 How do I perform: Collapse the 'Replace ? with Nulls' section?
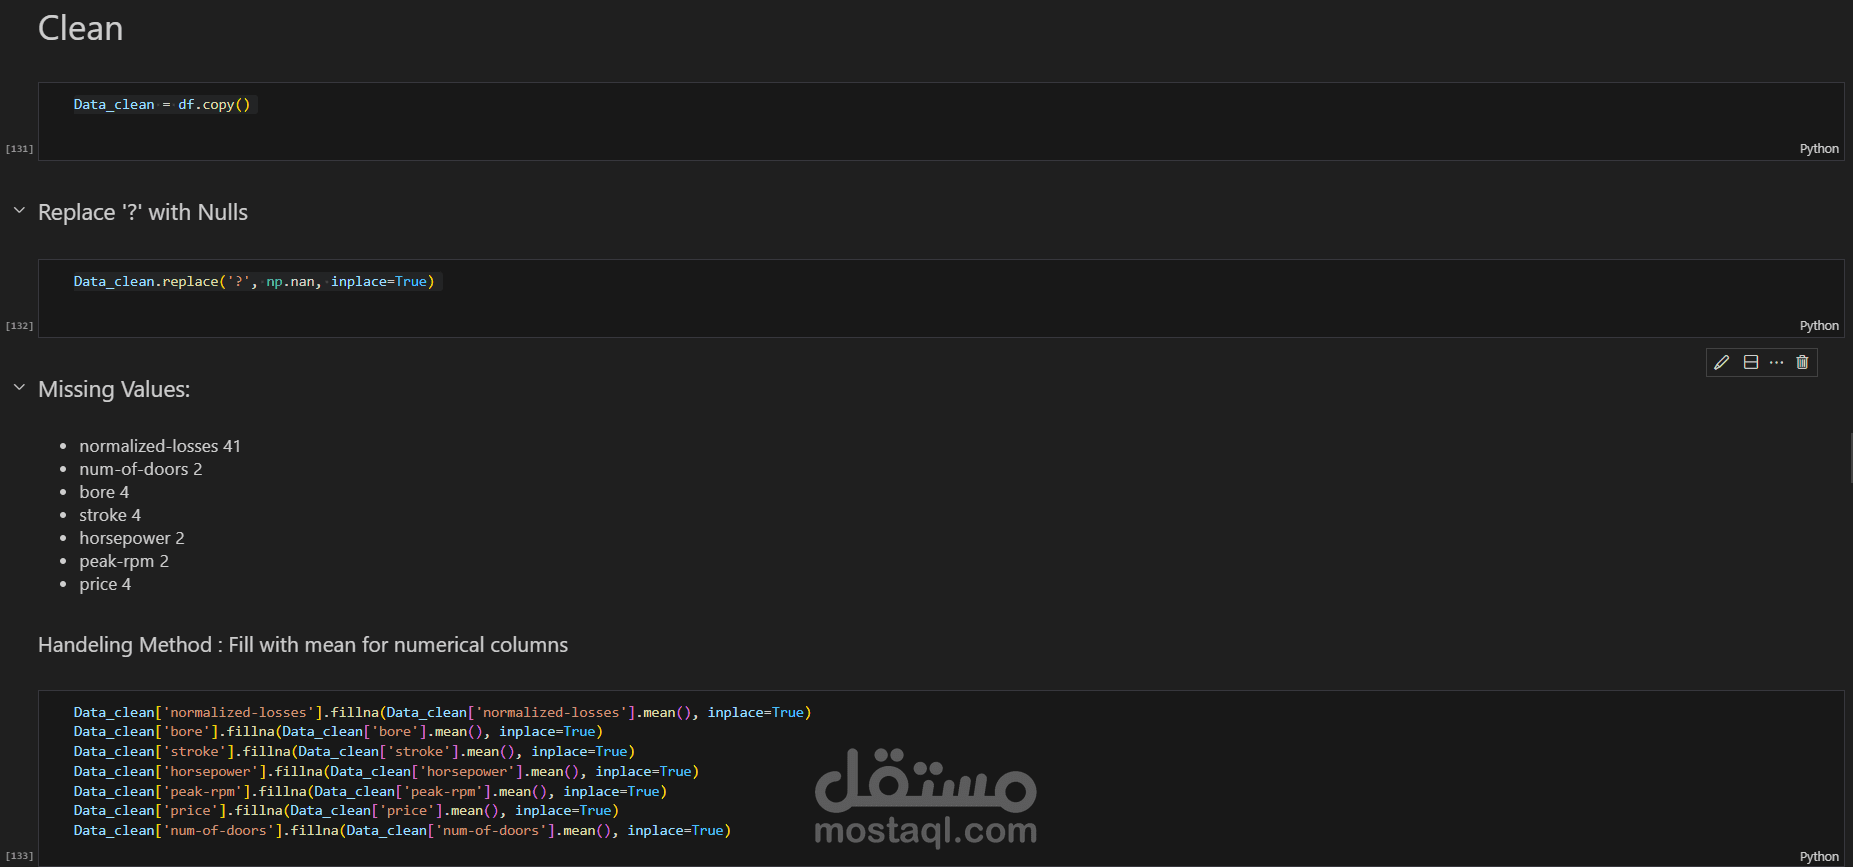click(x=19, y=211)
